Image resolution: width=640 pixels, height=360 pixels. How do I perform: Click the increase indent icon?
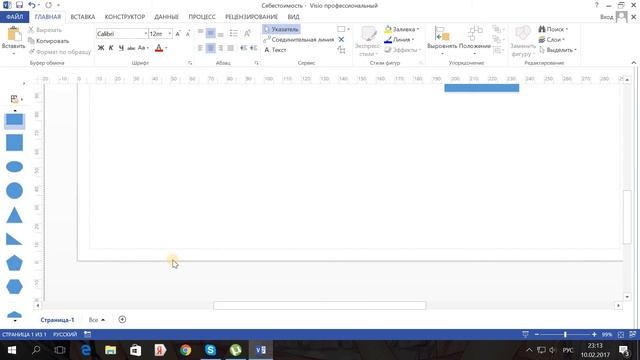(253, 48)
